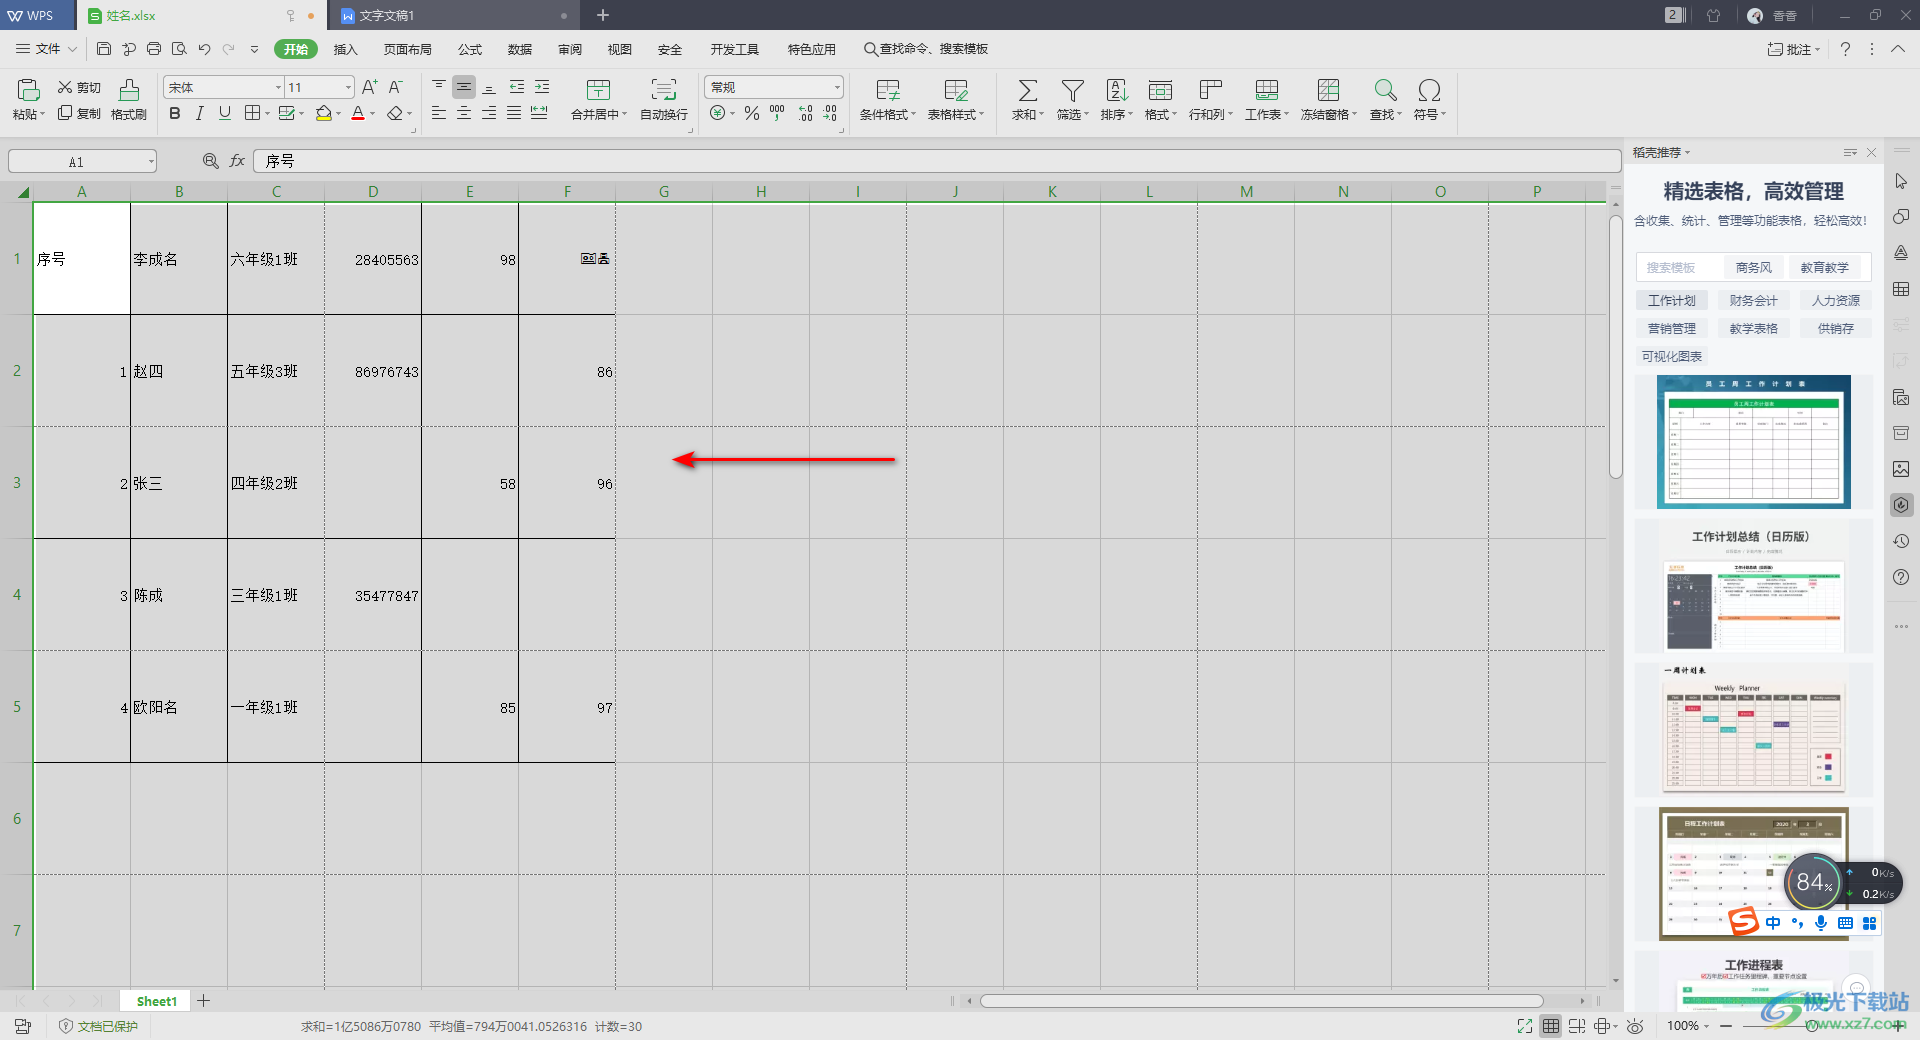Decrease font size with A- icon

pos(396,88)
